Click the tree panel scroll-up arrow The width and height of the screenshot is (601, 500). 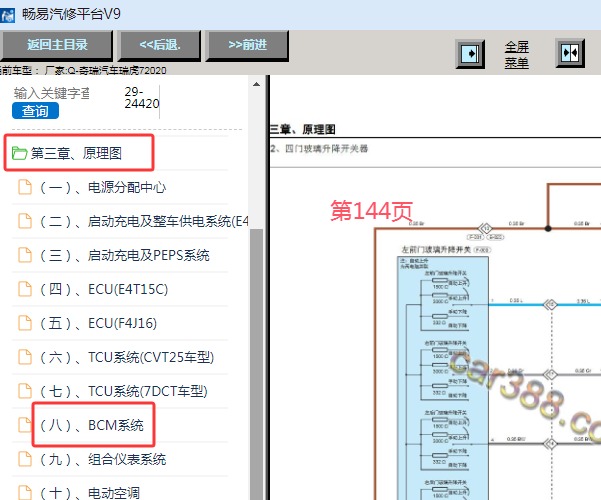tap(256, 84)
